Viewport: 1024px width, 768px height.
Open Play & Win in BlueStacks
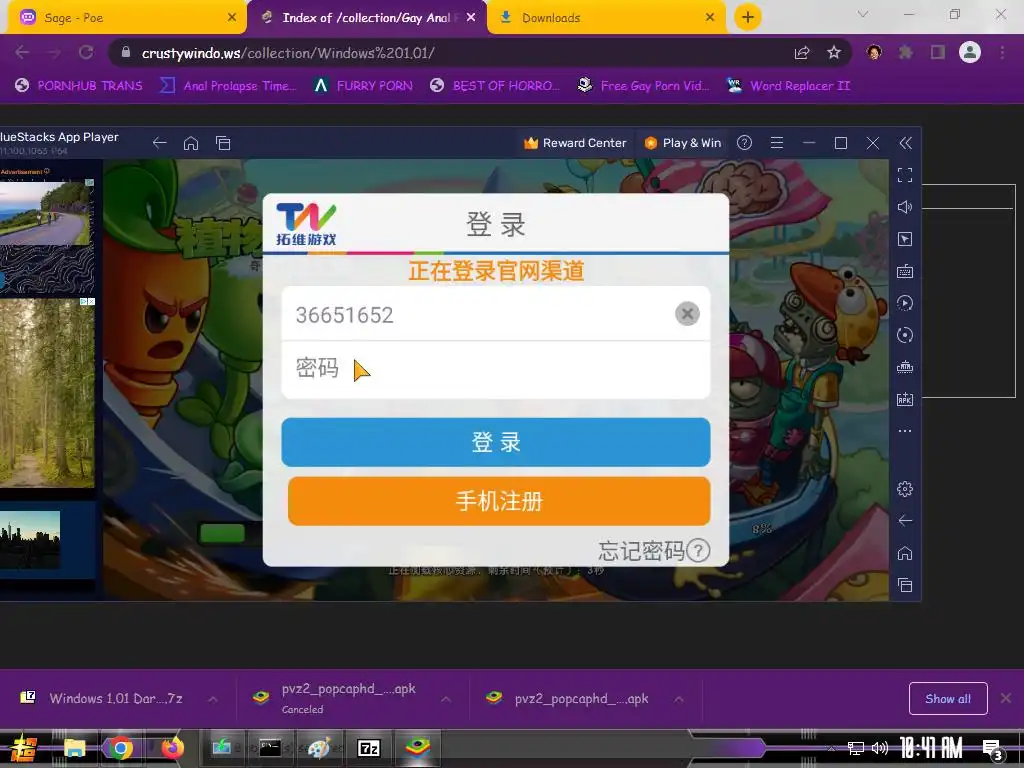pos(682,142)
